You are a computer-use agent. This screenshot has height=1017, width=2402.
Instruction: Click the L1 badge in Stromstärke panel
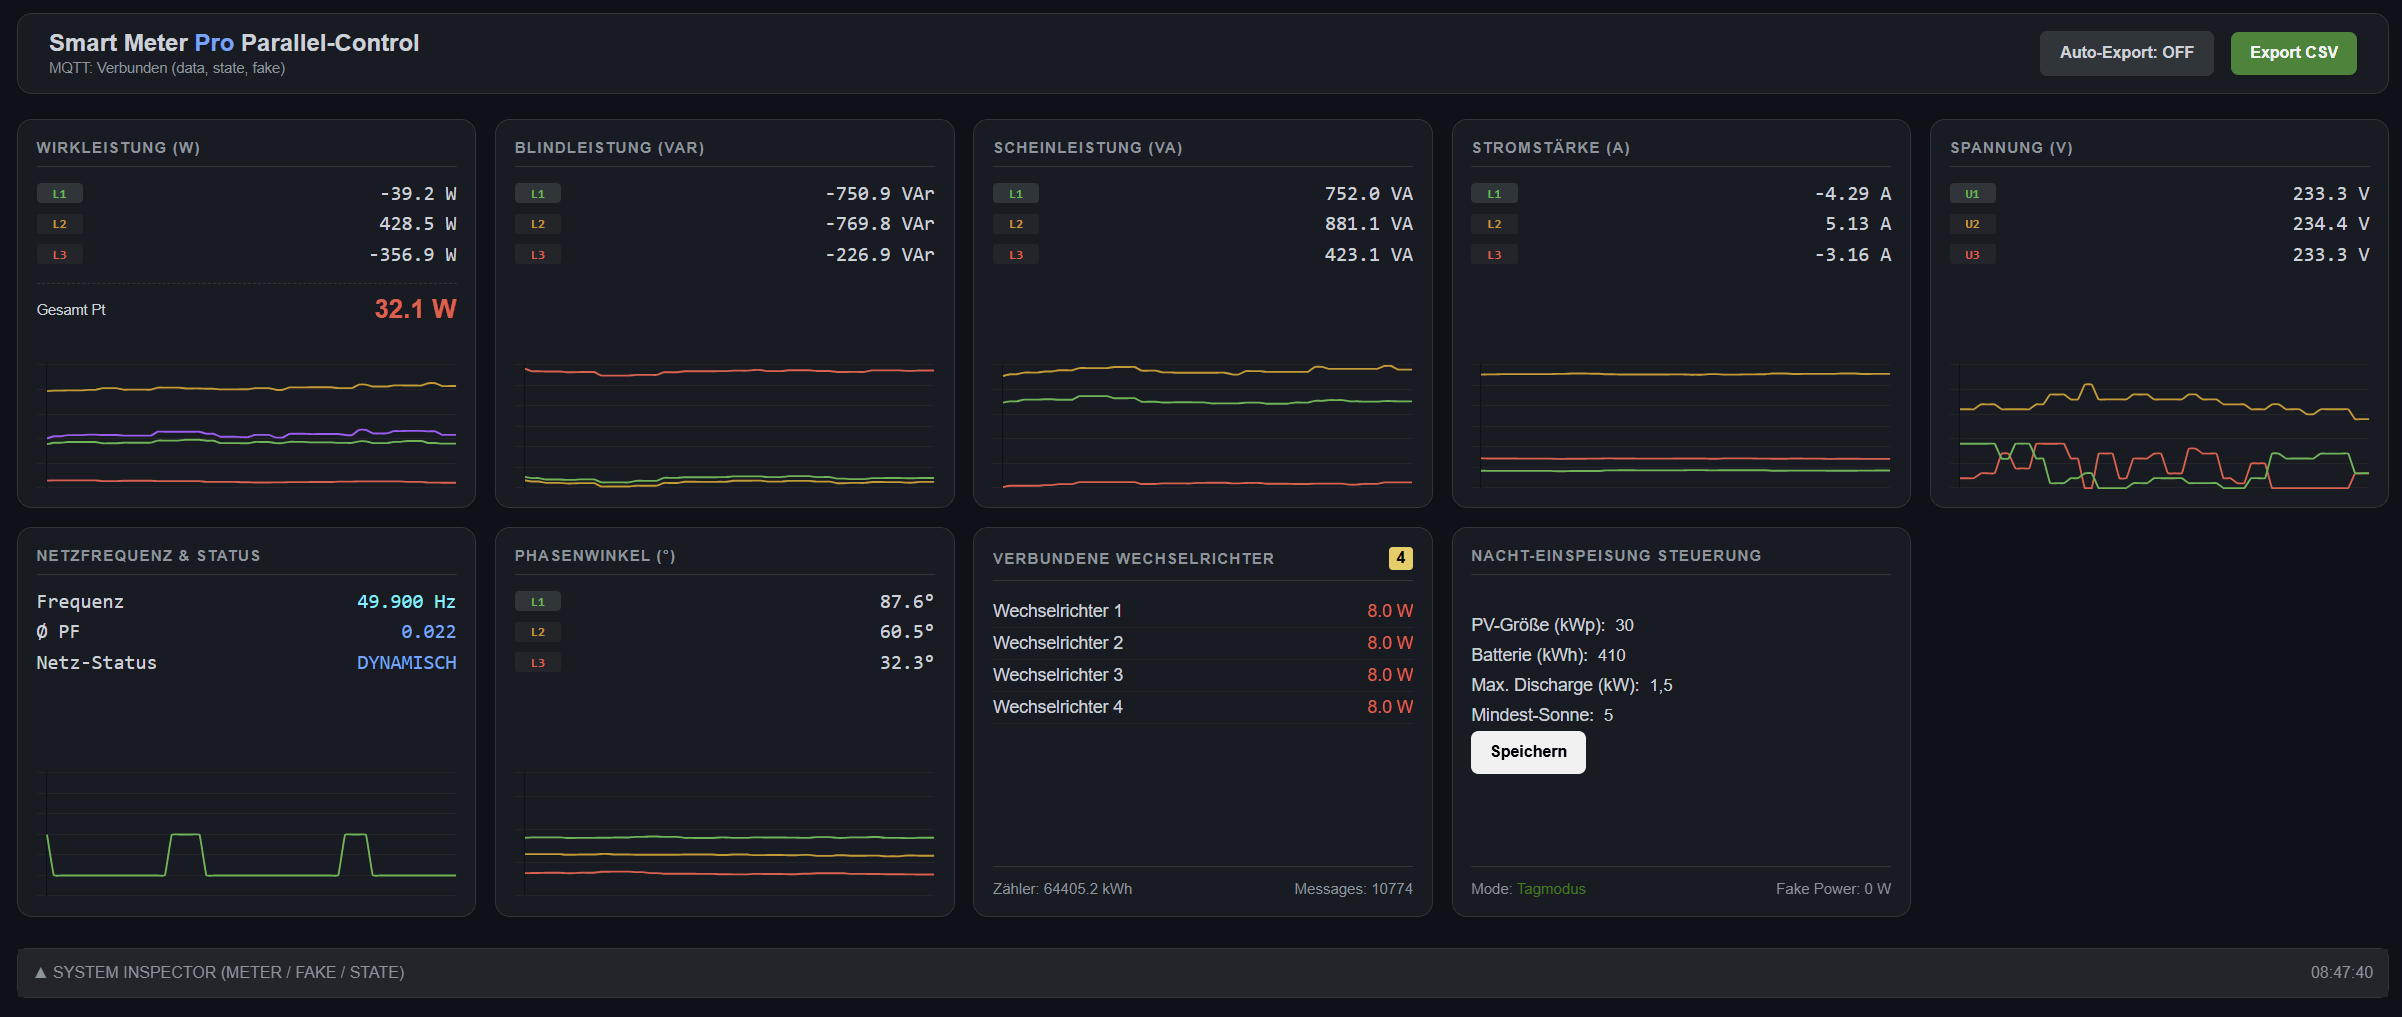pyautogui.click(x=1494, y=194)
